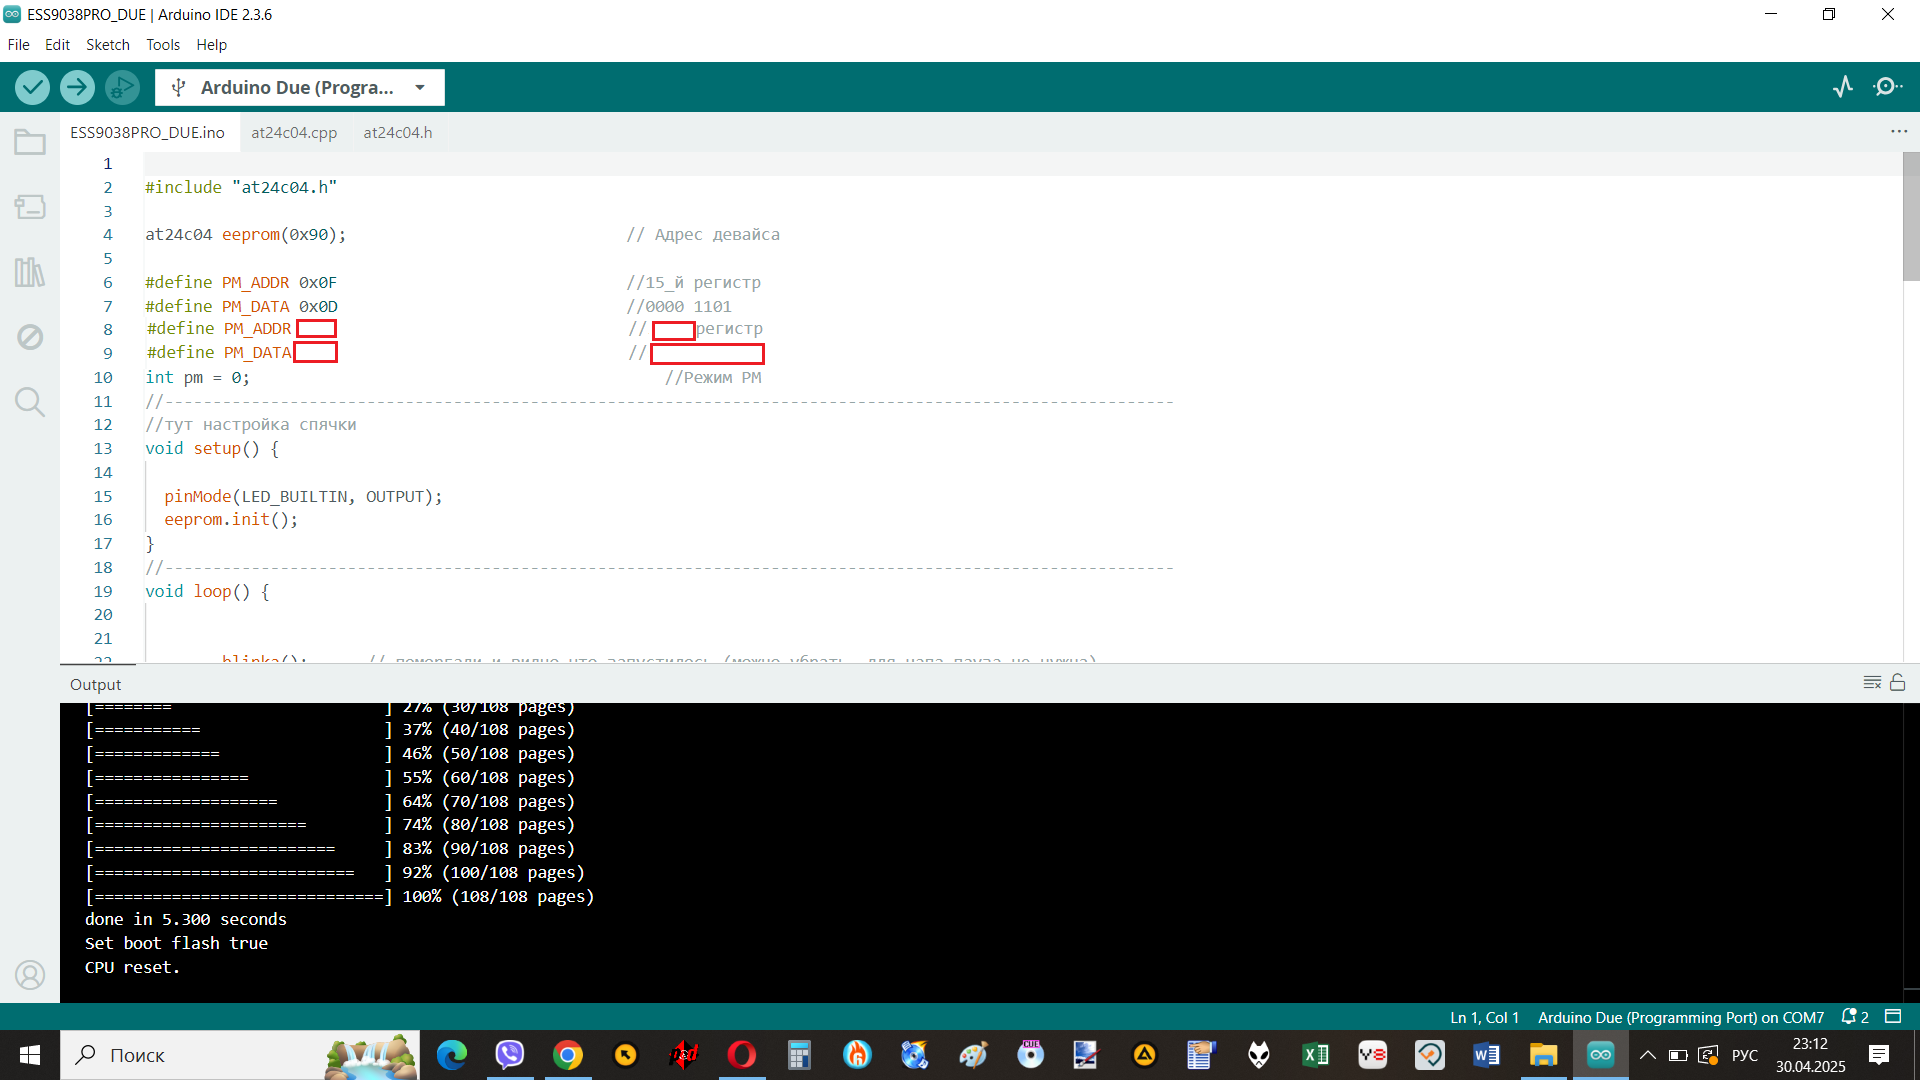Click the Arduino IDE taskbar icon
Image resolution: width=1920 pixels, height=1080 pixels.
pyautogui.click(x=1601, y=1055)
